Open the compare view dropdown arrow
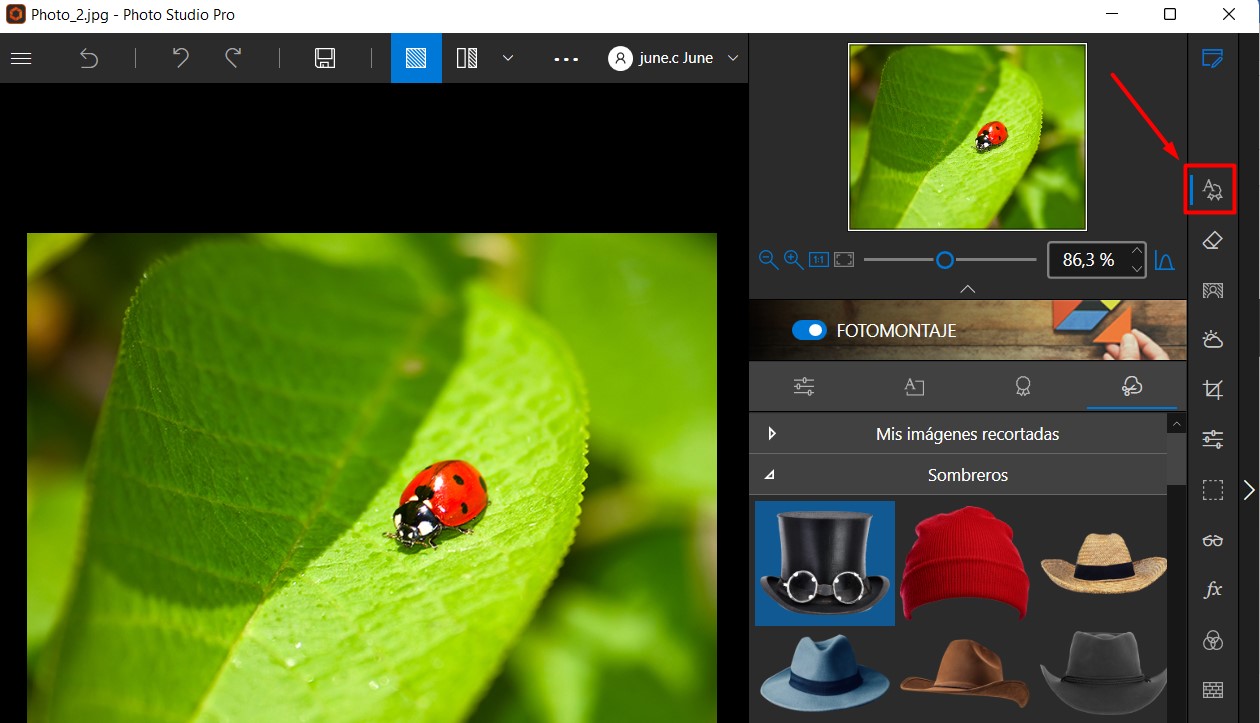This screenshot has height=723, width=1260. coord(508,58)
